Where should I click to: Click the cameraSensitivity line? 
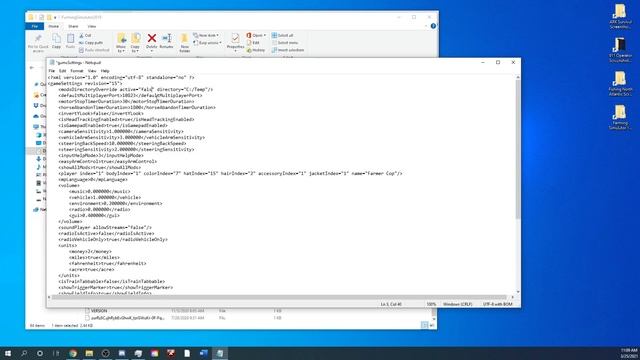pyautogui.click(x=121, y=131)
